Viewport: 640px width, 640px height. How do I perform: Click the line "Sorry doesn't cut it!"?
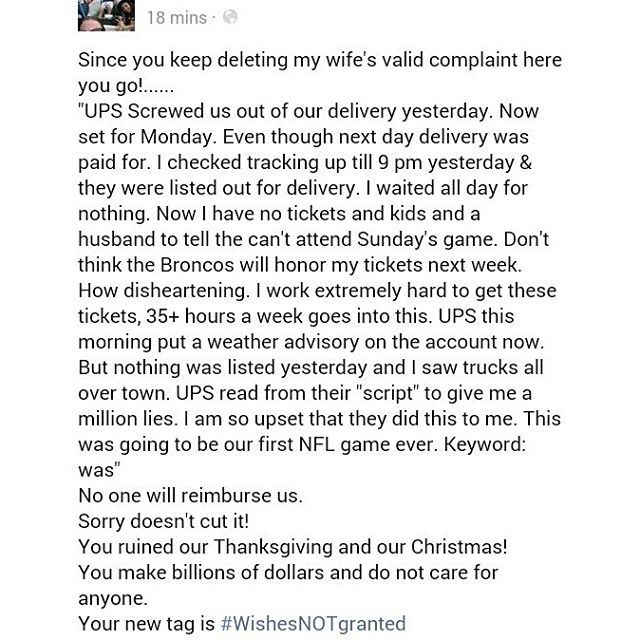[x=163, y=521]
